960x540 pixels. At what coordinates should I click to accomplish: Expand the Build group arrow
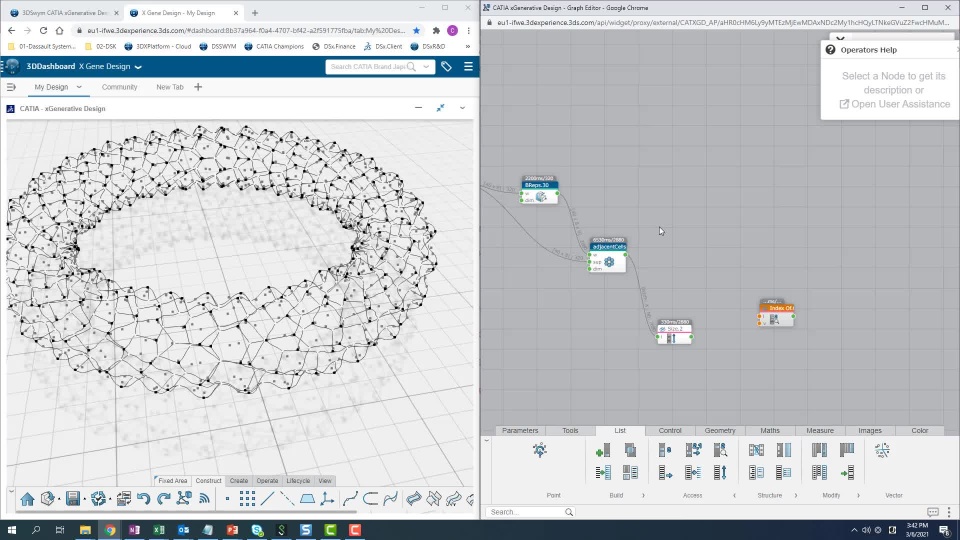[x=643, y=495]
